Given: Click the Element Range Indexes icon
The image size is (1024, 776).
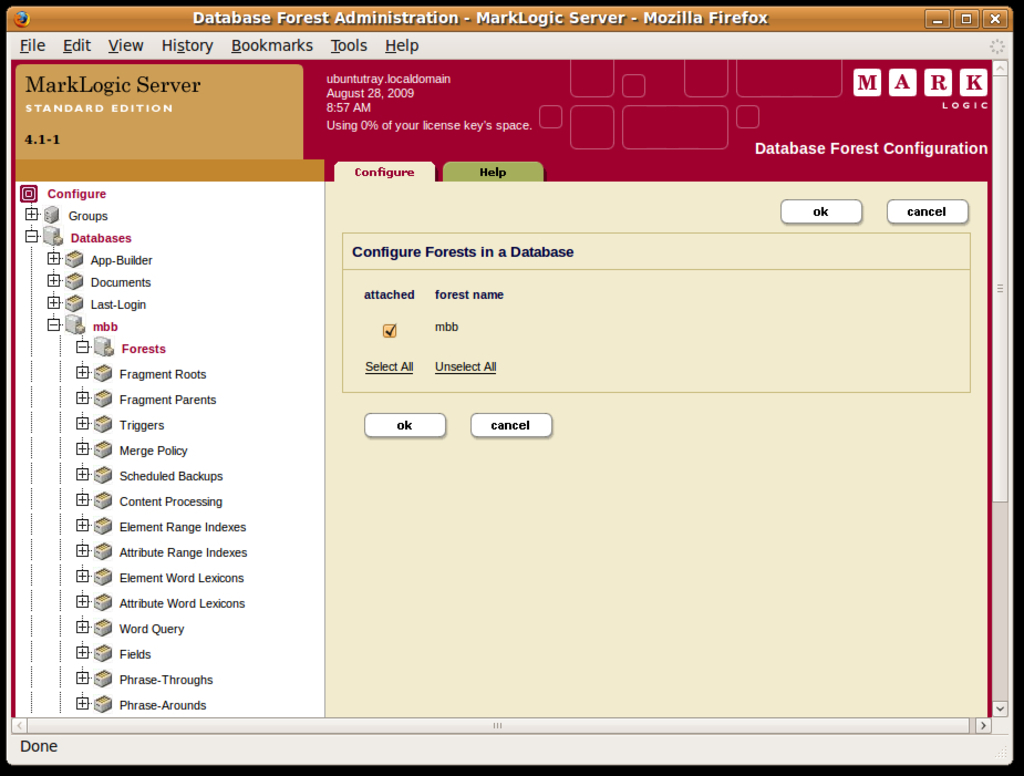Looking at the screenshot, I should 103,526.
